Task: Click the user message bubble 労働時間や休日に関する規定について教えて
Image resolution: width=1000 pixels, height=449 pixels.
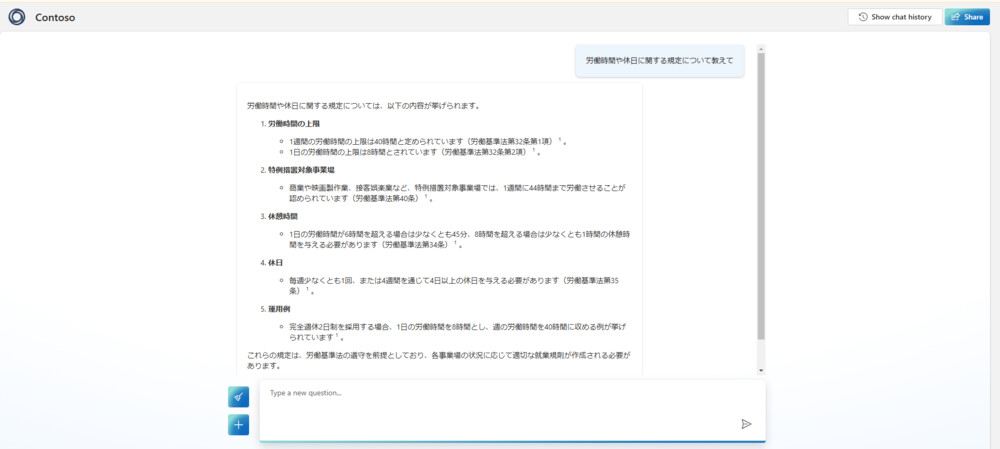Action: (659, 61)
